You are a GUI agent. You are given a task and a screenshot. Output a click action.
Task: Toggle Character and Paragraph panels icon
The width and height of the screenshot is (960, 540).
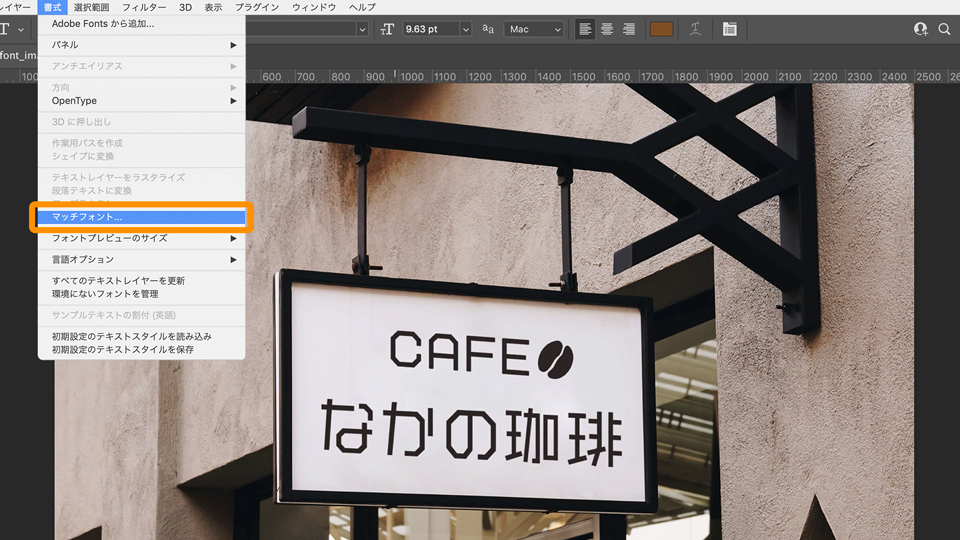[x=729, y=29]
